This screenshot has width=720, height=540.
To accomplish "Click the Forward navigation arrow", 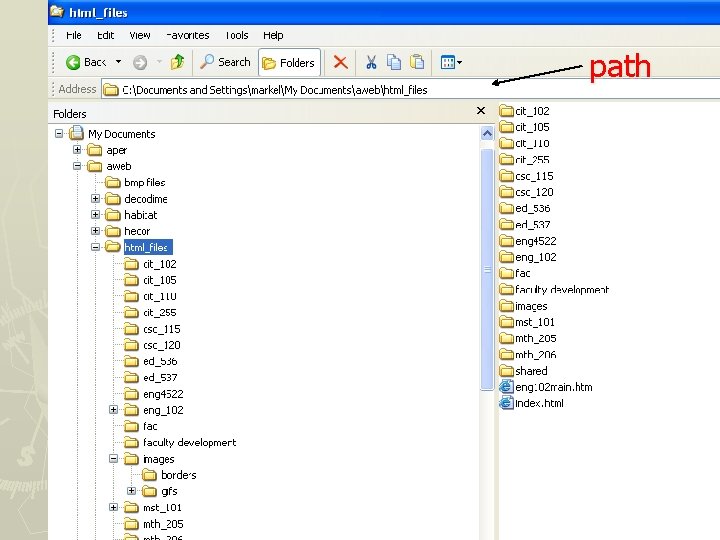I will pos(140,62).
